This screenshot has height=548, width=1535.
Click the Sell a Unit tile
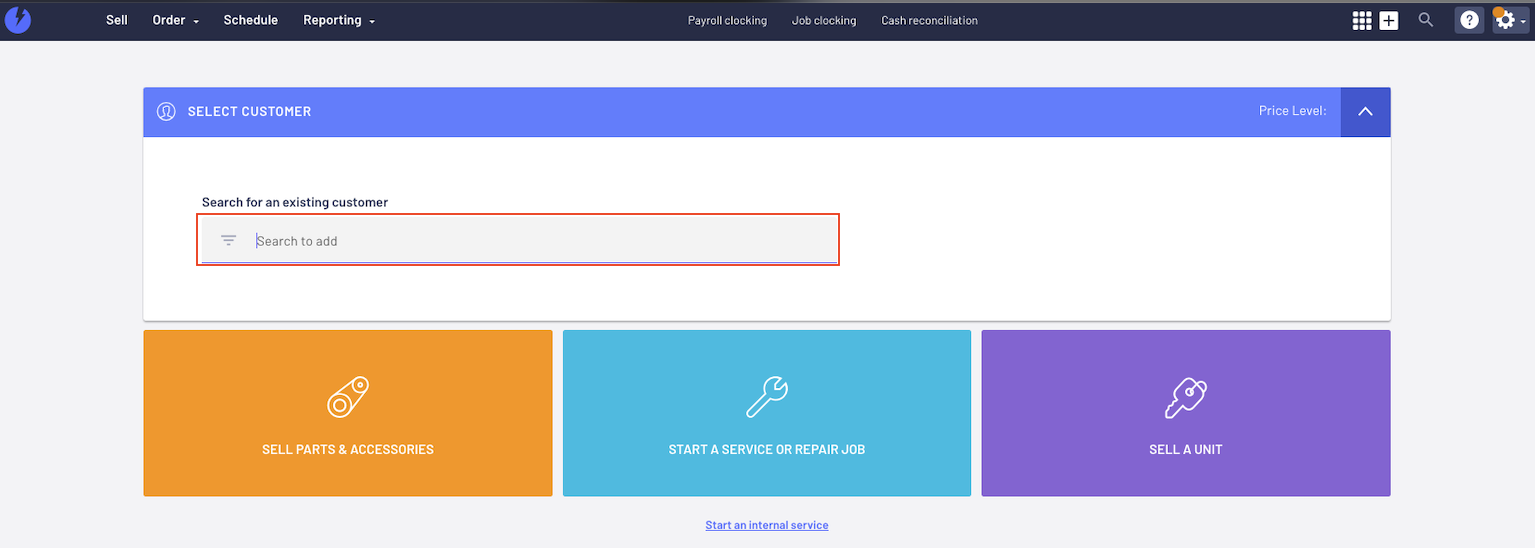[1186, 413]
